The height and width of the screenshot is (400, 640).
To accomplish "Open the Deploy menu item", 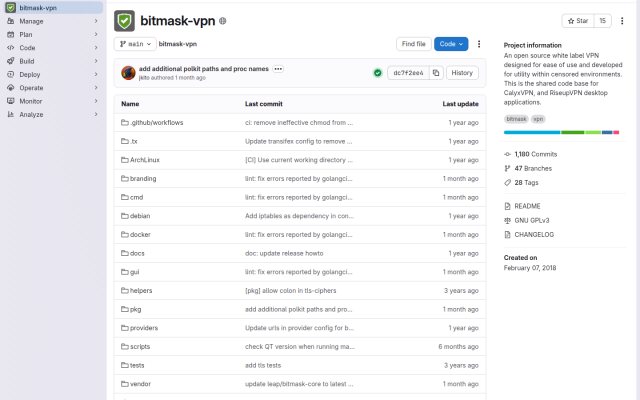I will (53, 75).
